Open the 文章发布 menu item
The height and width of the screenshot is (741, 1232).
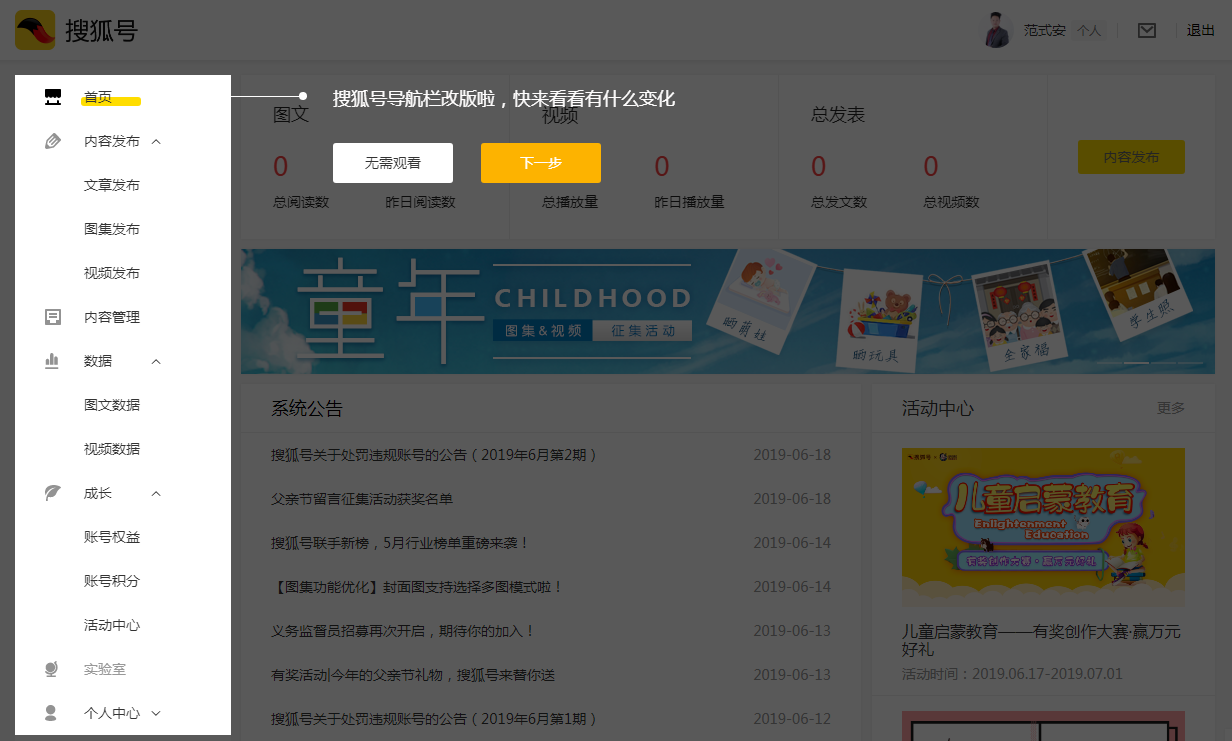point(110,184)
